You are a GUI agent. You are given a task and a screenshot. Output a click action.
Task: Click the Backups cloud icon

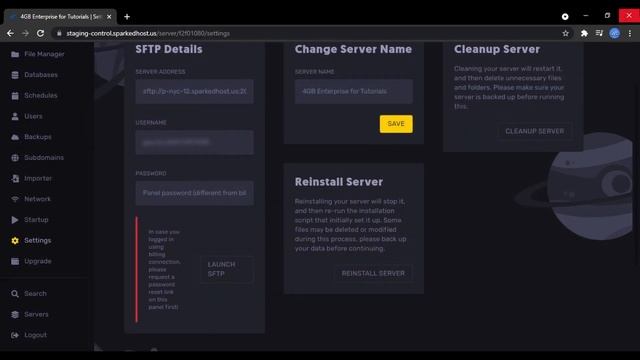tap(15, 137)
